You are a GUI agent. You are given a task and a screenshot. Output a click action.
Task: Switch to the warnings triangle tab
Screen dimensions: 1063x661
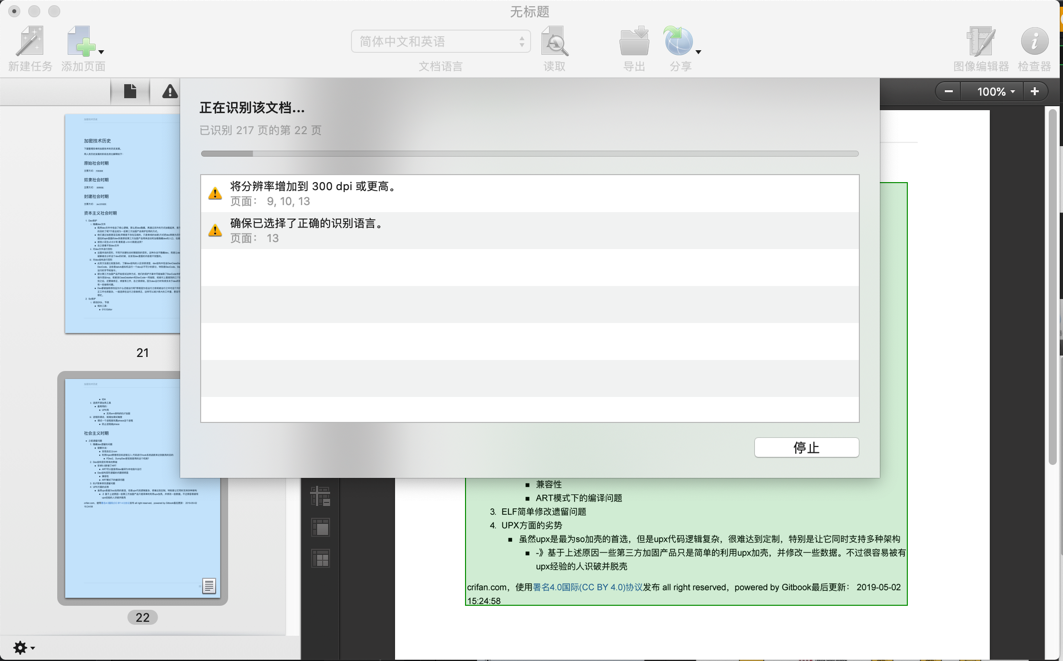tap(169, 91)
